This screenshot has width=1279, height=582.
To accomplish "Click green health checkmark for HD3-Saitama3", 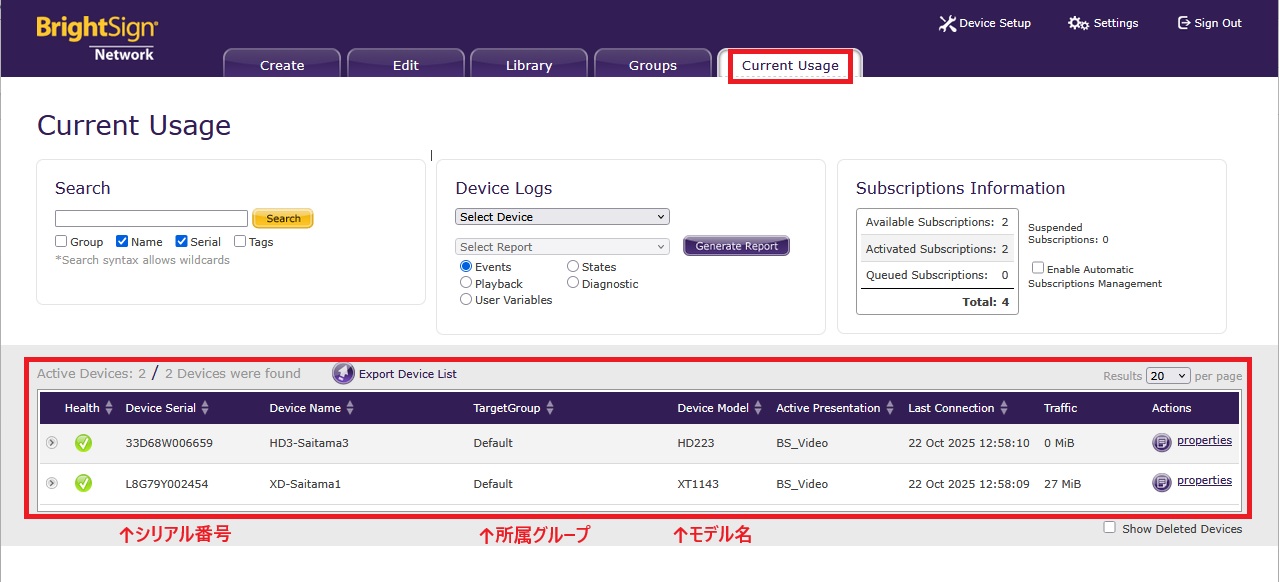I will [83, 443].
